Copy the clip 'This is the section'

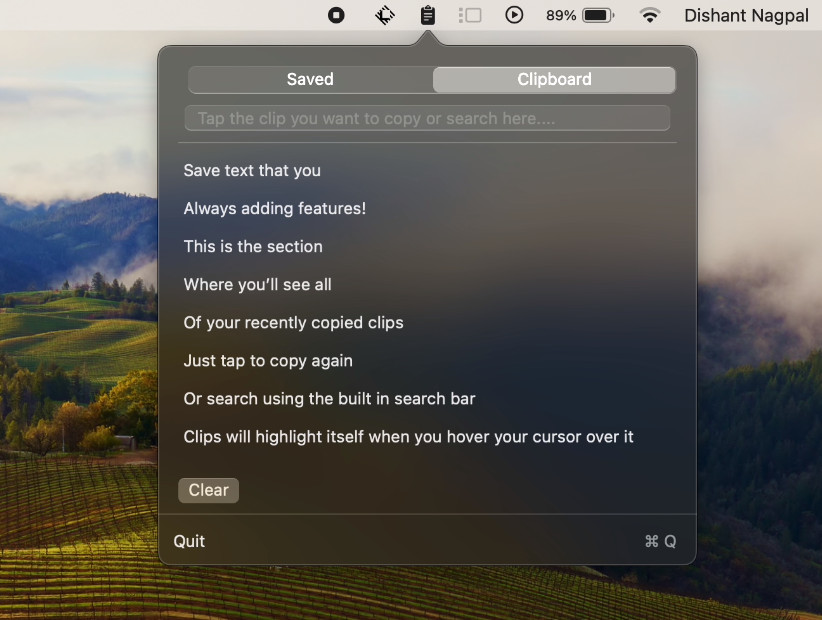click(x=253, y=247)
